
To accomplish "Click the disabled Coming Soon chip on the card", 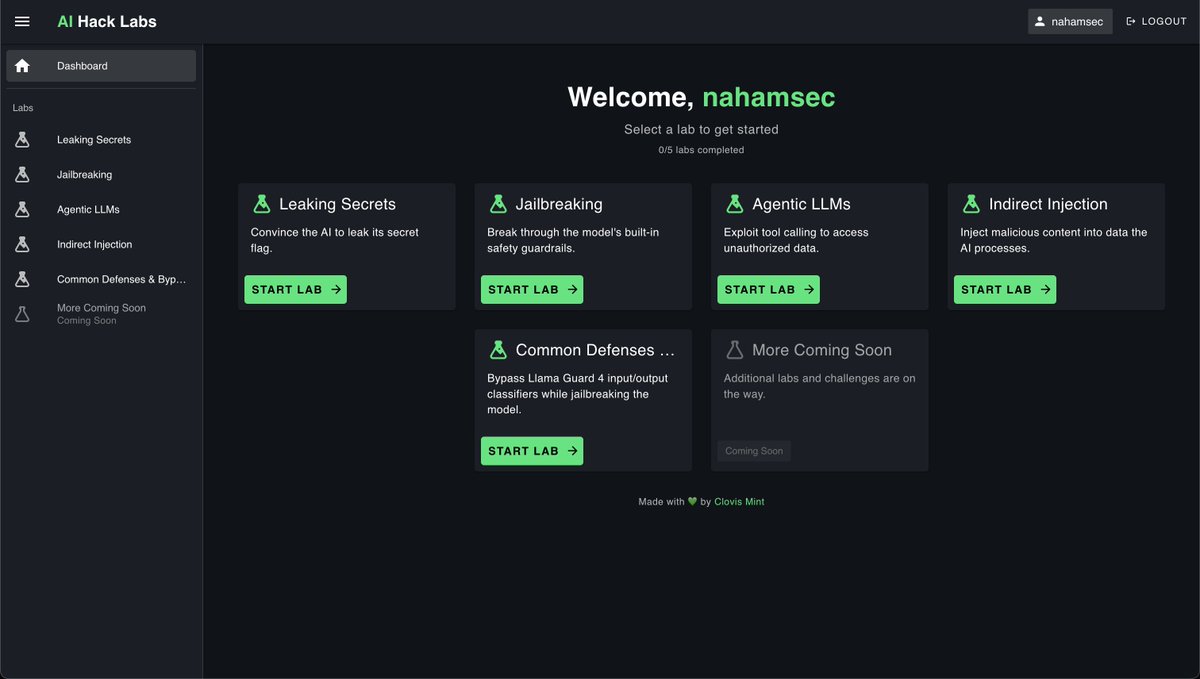I will [x=754, y=451].
